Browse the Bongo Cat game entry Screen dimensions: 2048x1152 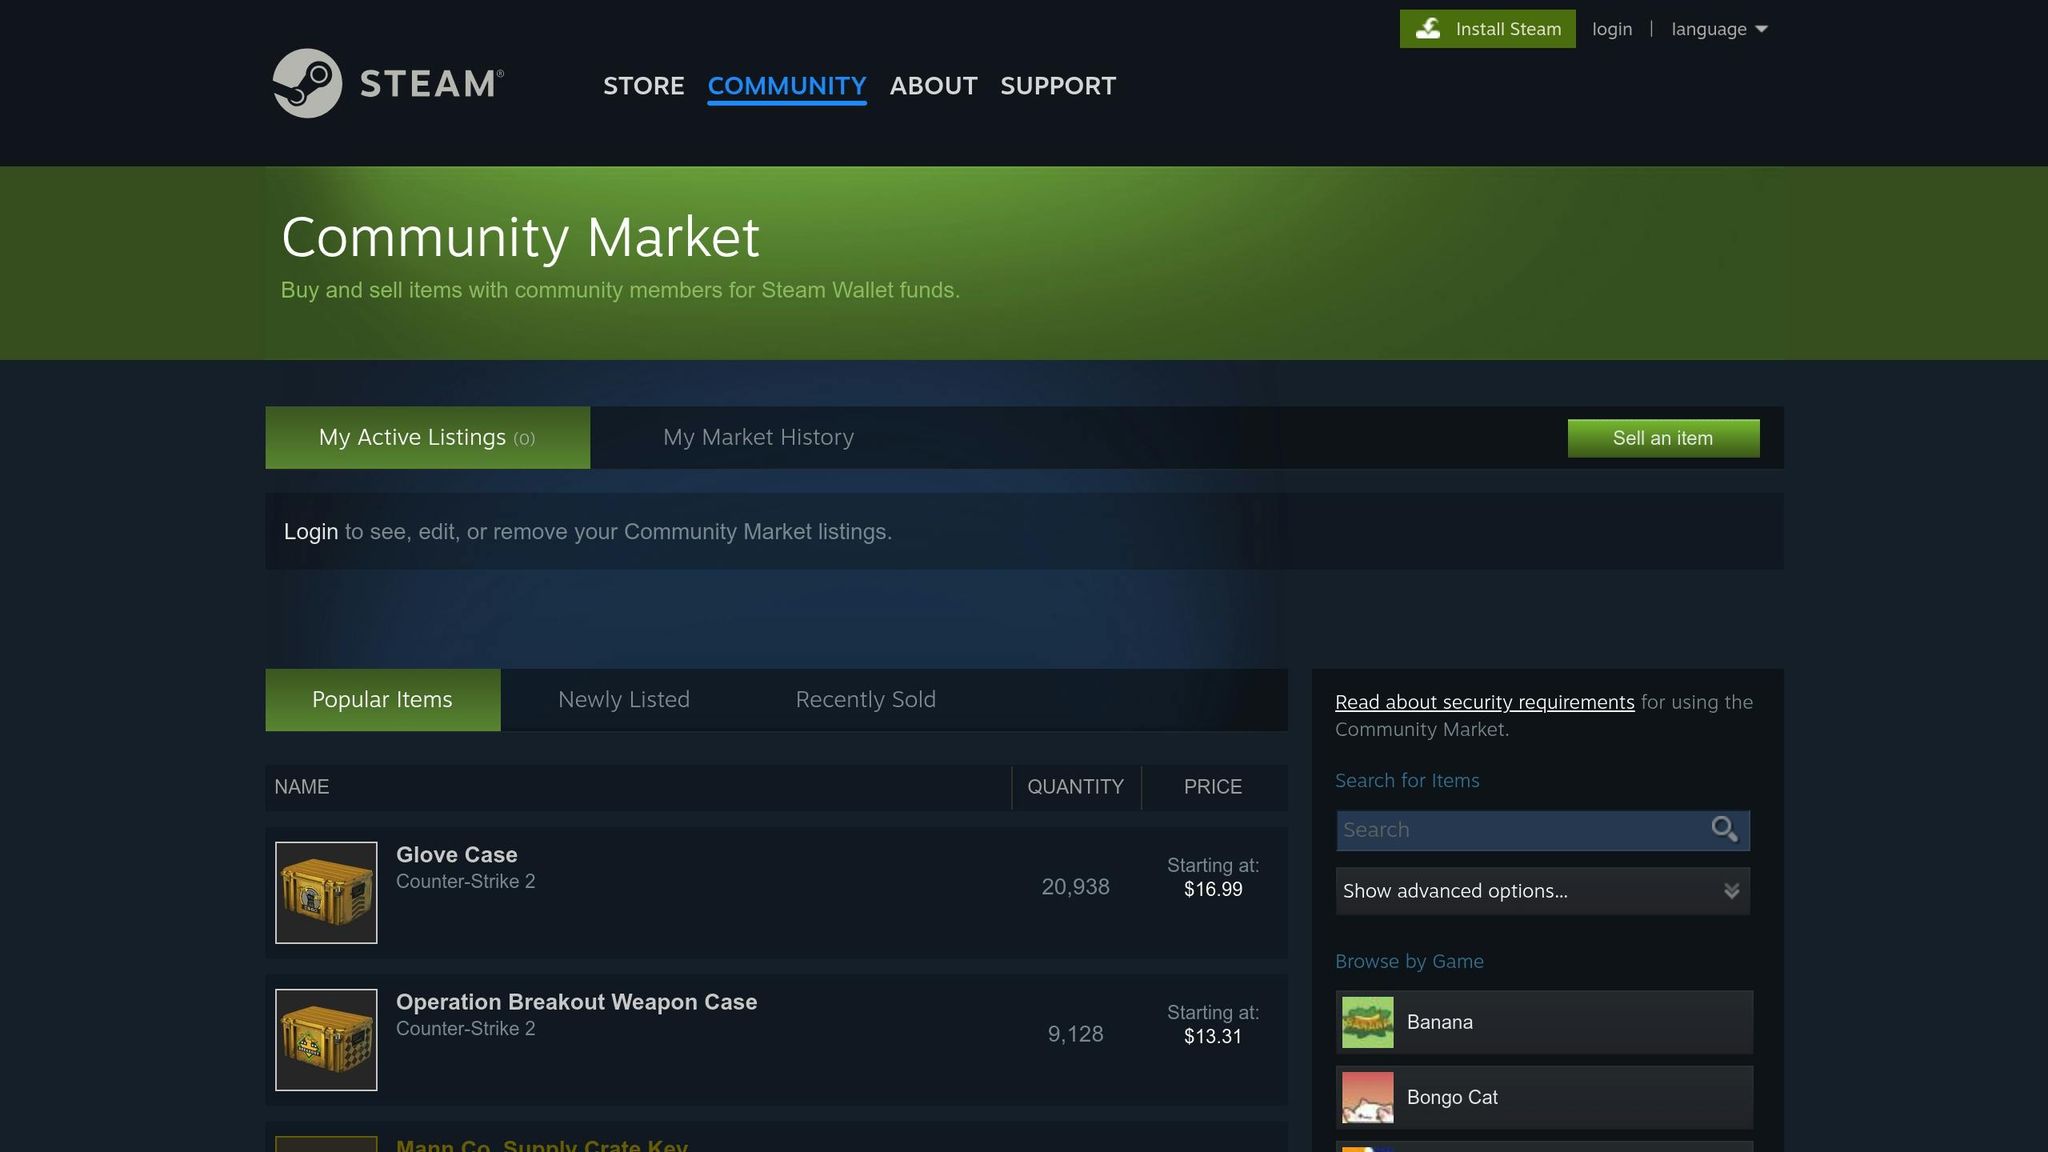[x=1544, y=1097]
